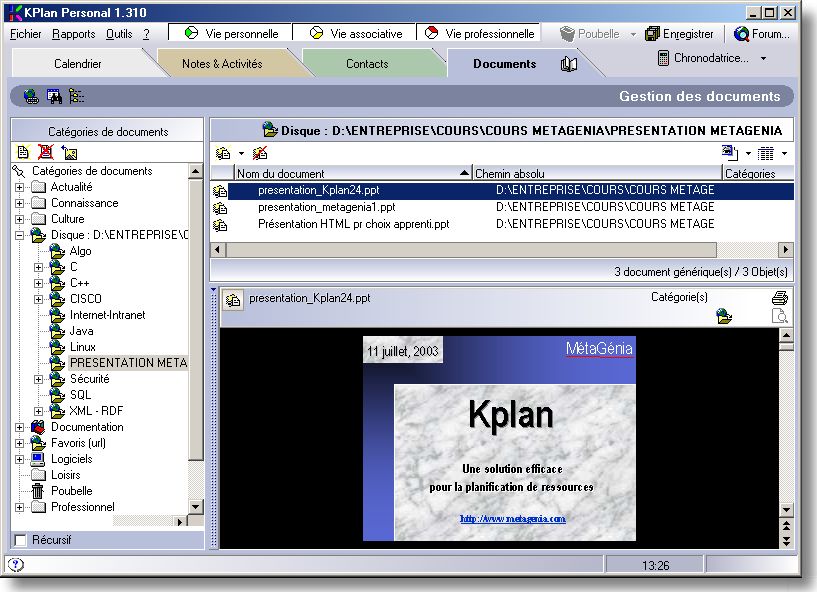Open the Poubelle dropdown arrow
The image size is (817, 592).
[x=633, y=34]
